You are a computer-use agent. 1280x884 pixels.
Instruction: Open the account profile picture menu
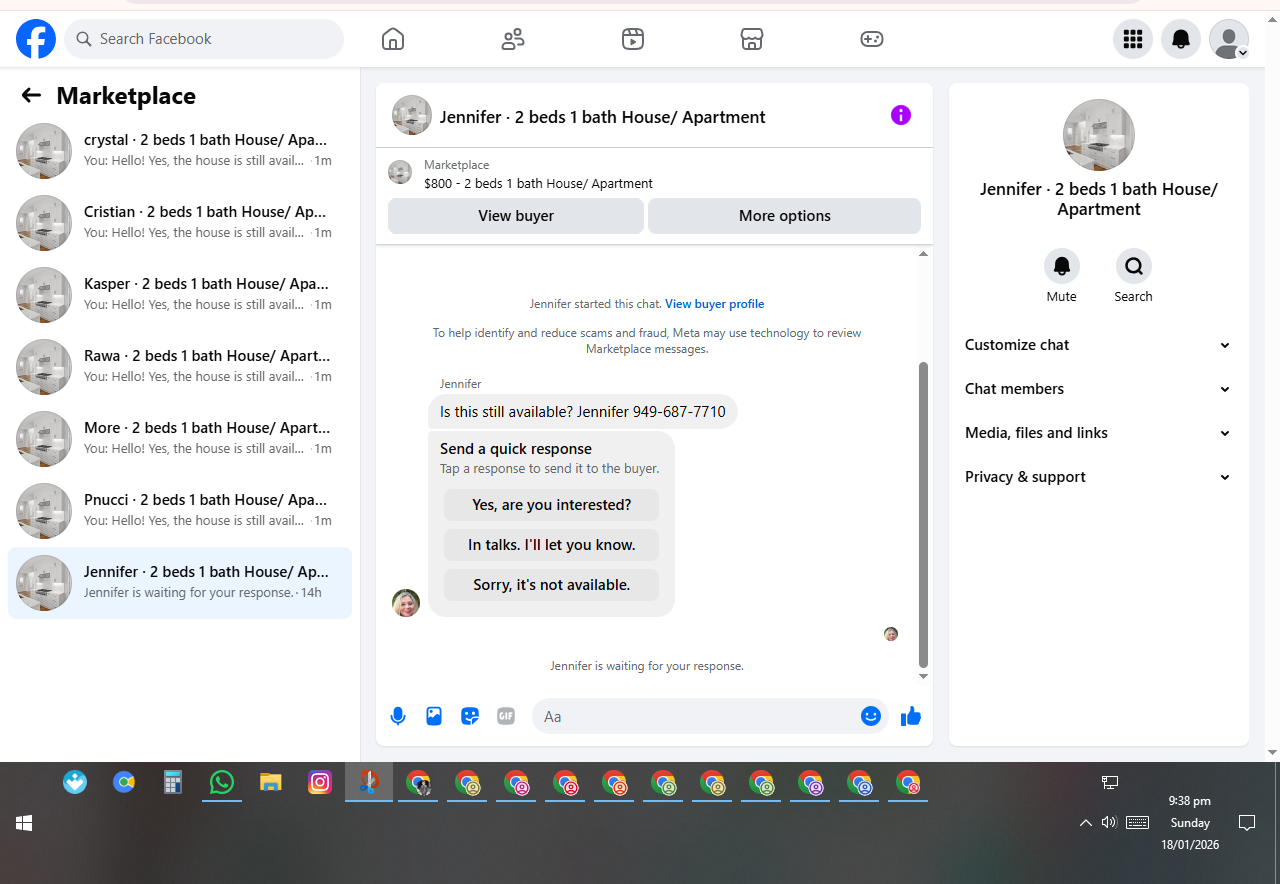(1229, 39)
